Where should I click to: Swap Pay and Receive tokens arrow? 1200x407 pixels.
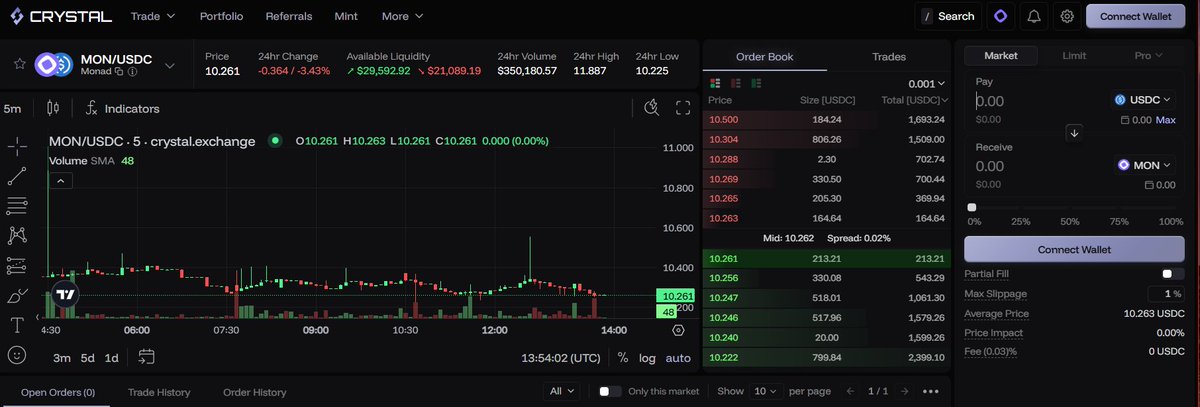(1074, 132)
